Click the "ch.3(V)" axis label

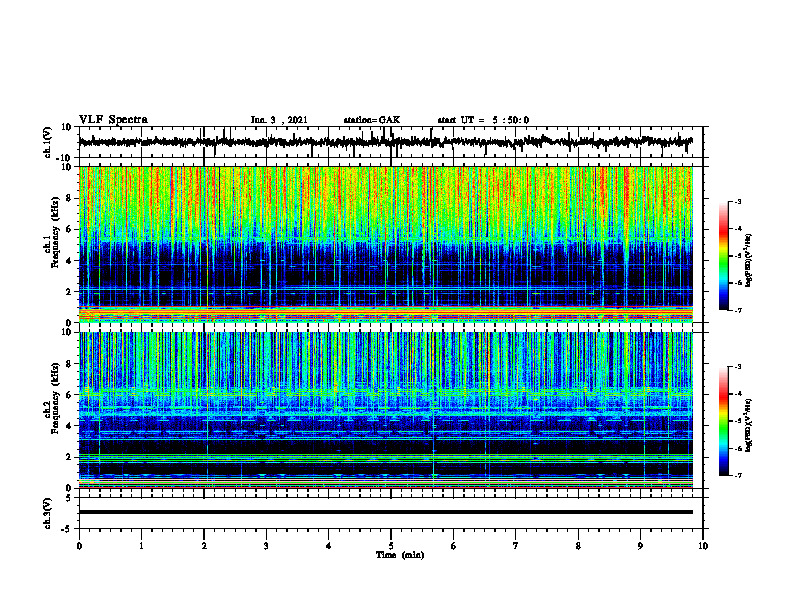click(48, 513)
